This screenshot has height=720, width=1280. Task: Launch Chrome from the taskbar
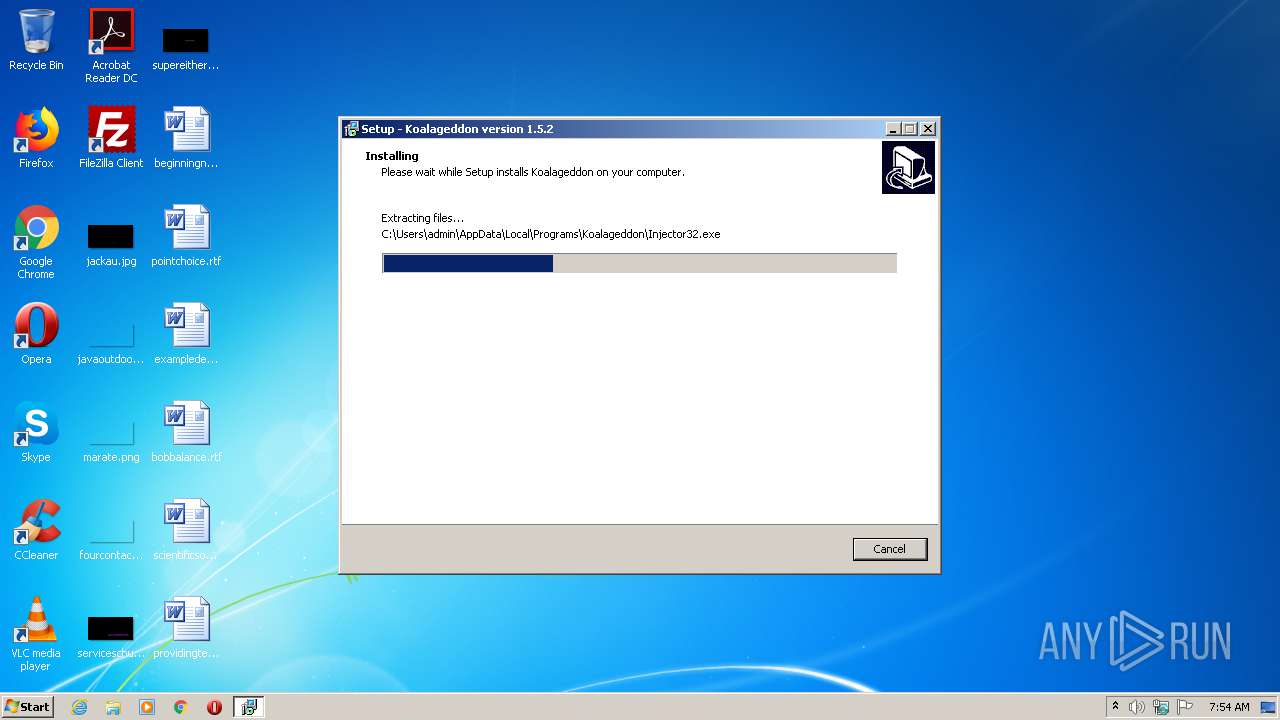pos(181,707)
